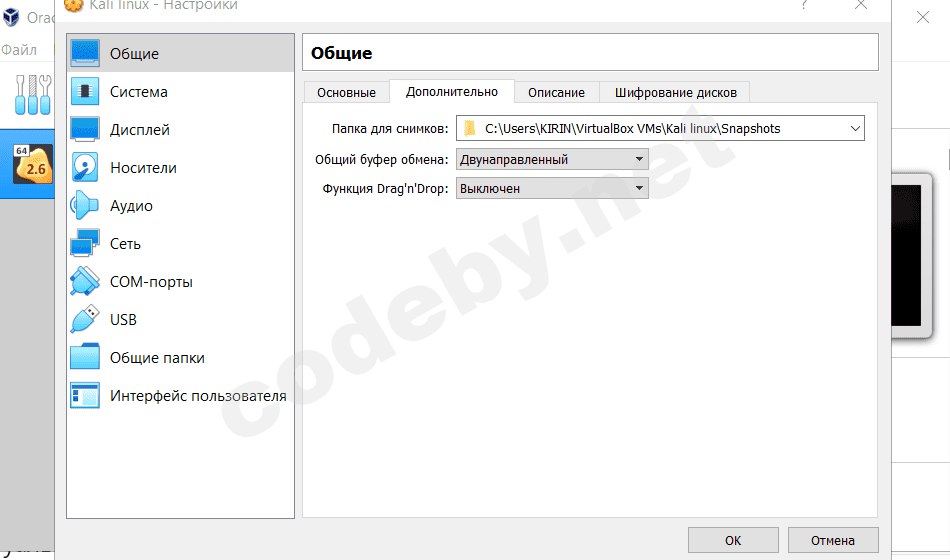
Task: Confirm settings with the ОК button
Action: (x=733, y=540)
